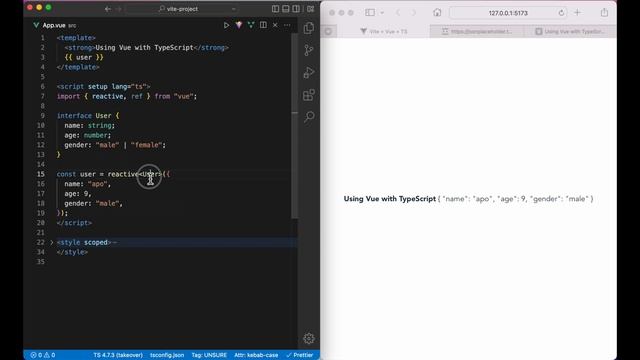Viewport: 640px width, 360px height.
Task: Select the App.vue editor tab
Action: click(54, 25)
